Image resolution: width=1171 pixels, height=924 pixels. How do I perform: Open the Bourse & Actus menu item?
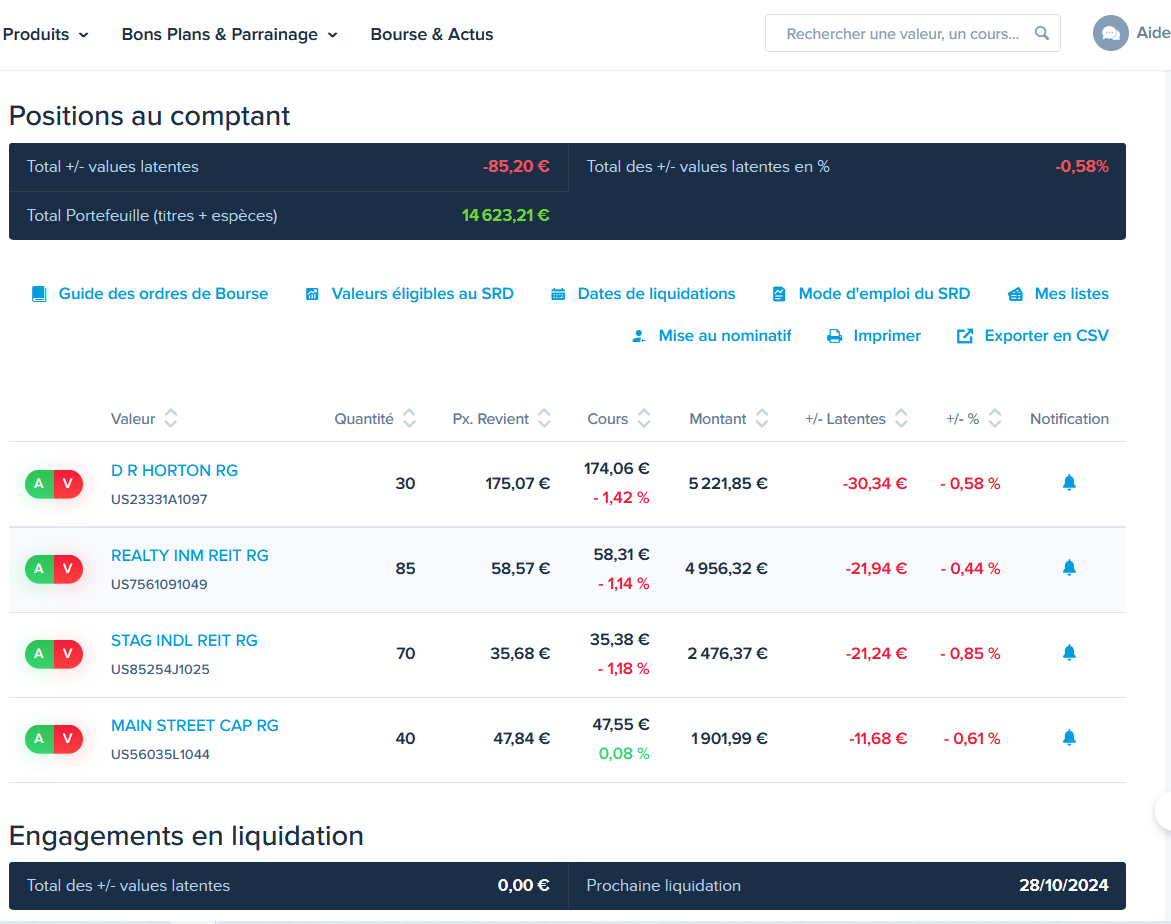click(x=432, y=34)
